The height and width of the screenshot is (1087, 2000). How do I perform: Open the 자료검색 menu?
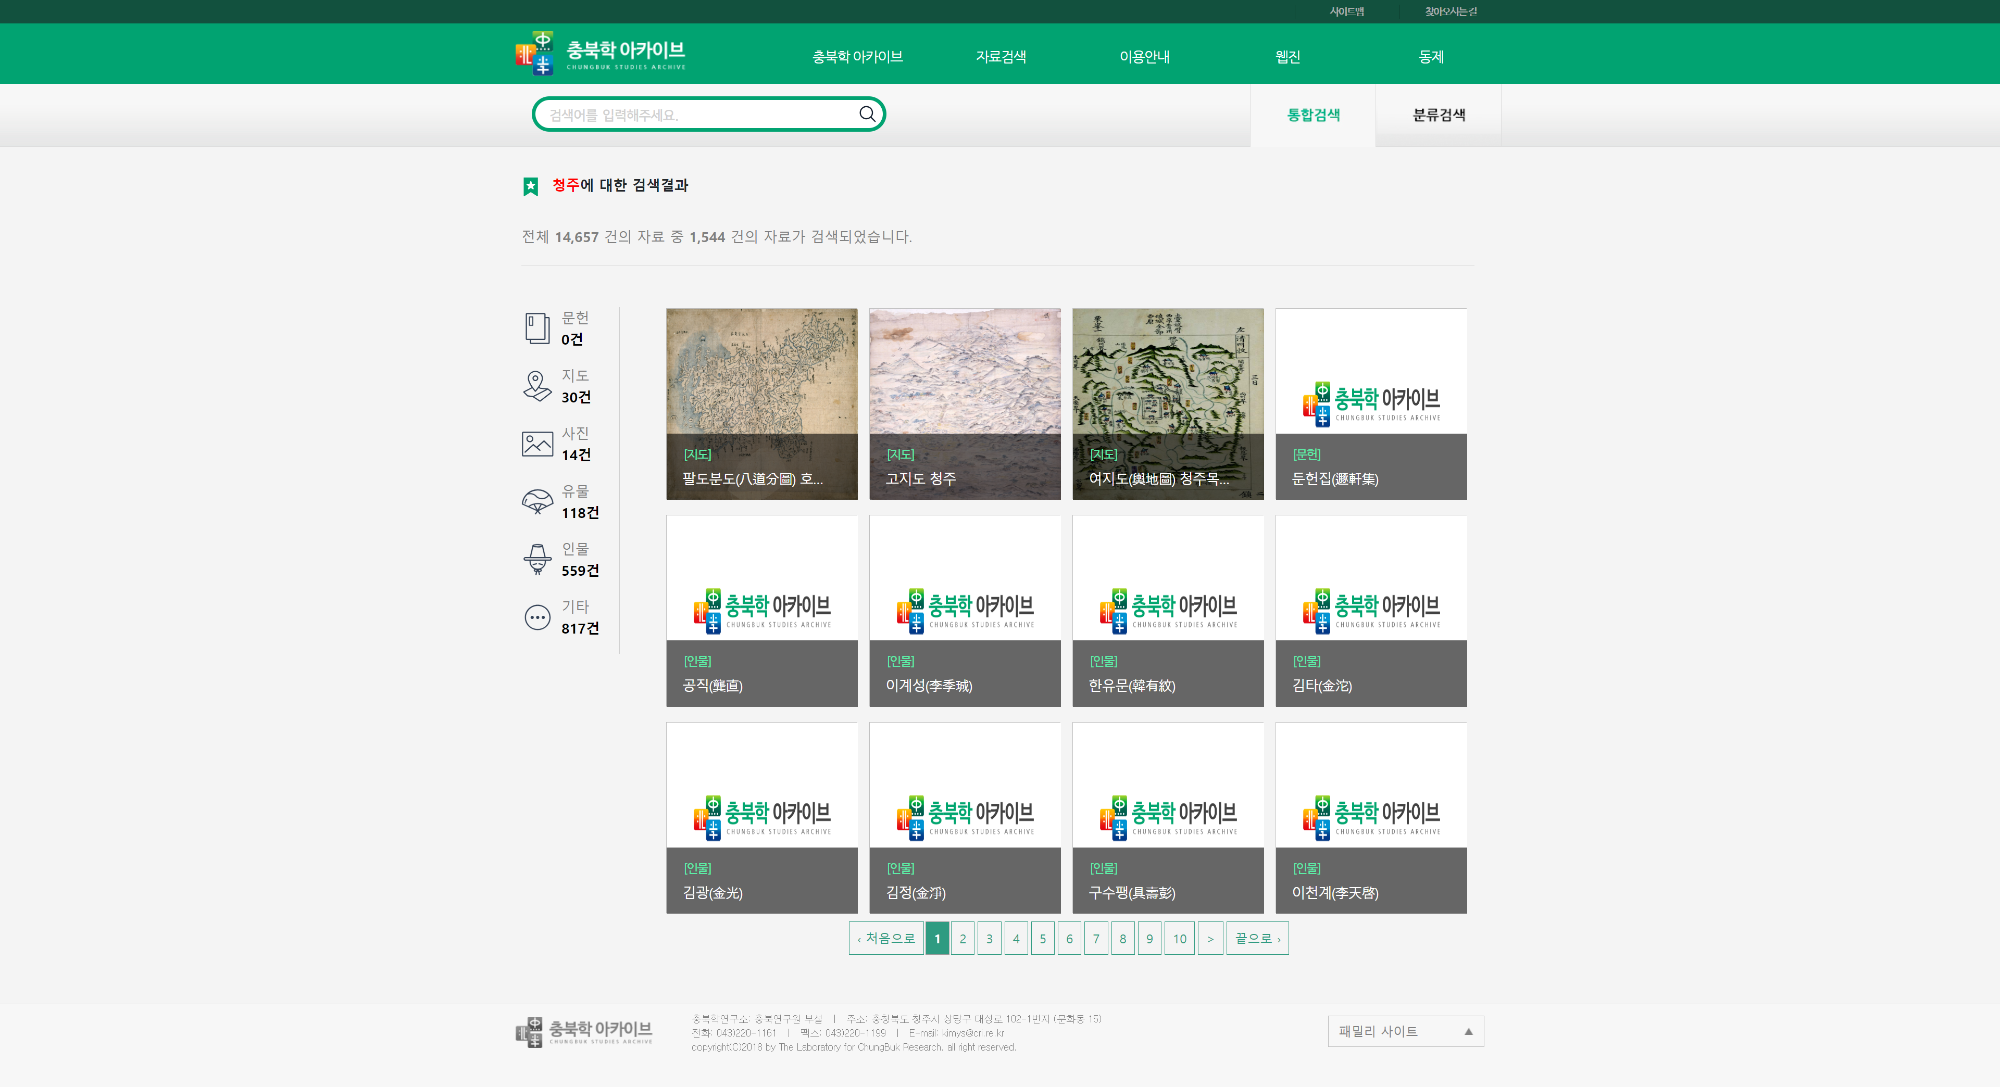(1001, 57)
